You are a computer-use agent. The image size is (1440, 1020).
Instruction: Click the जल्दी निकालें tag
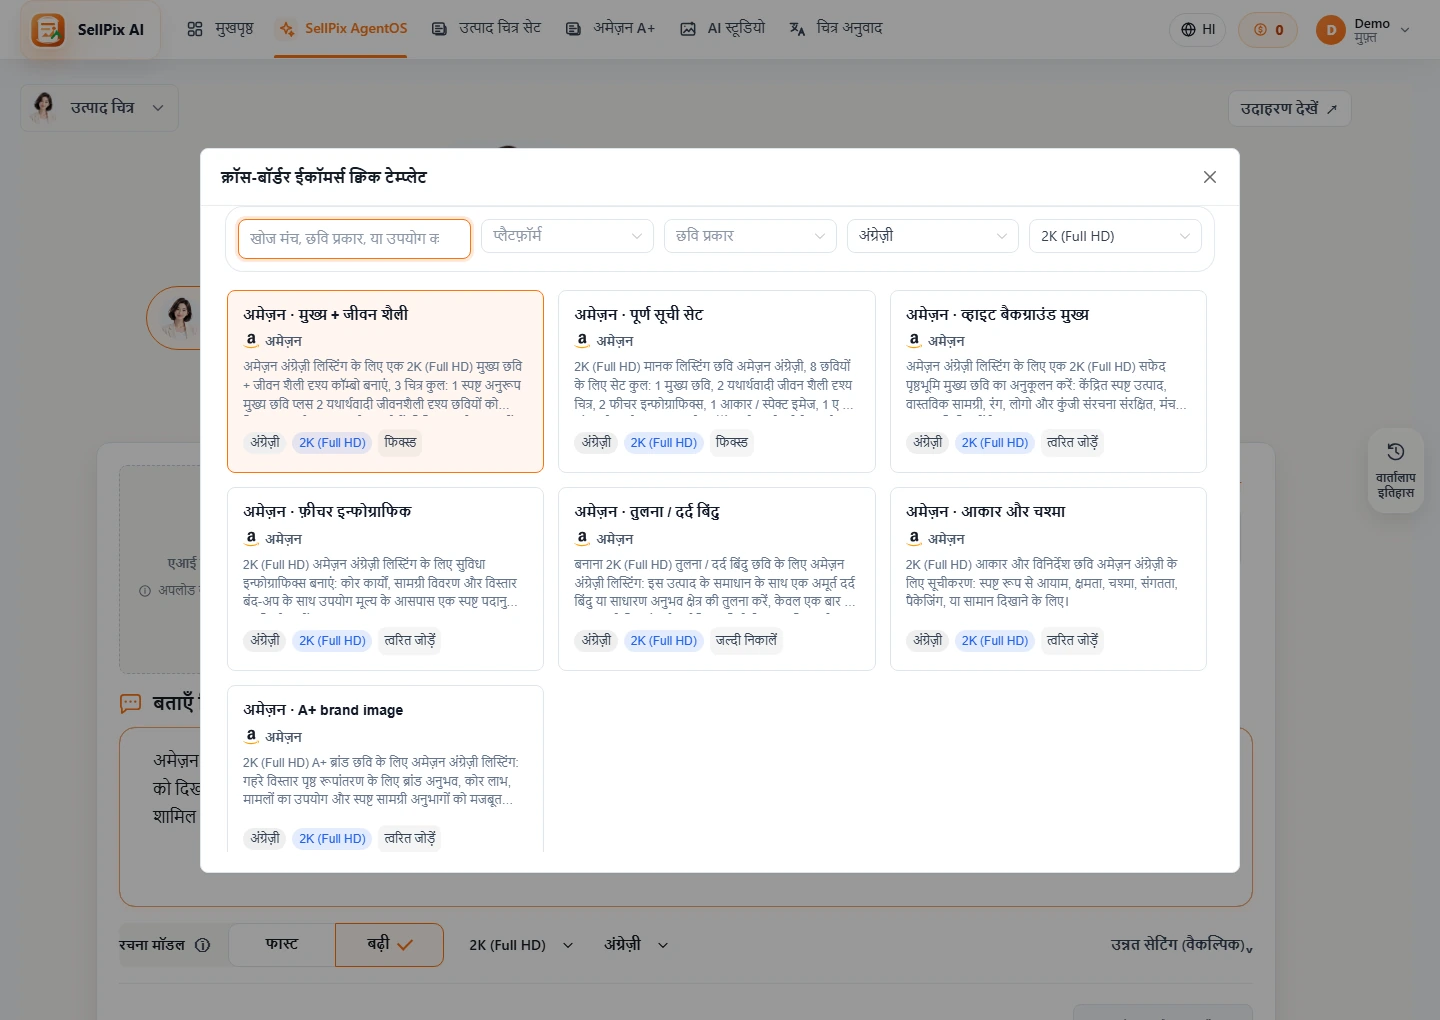[746, 640]
